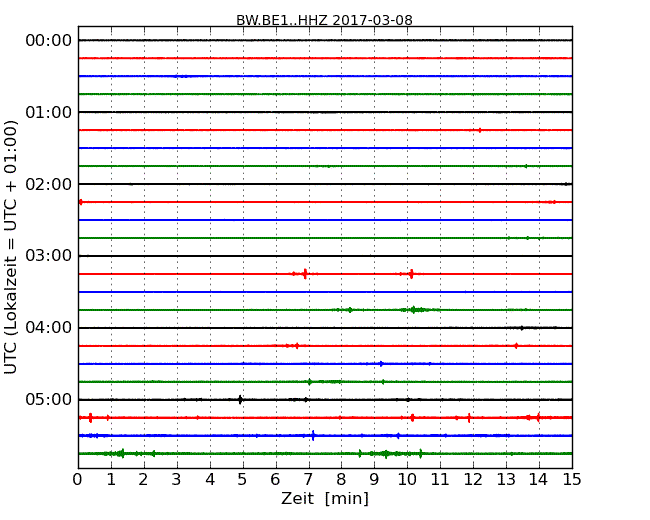Click the red spike near minute 12 after 01:00
The height and width of the screenshot is (520, 650).
click(480, 130)
